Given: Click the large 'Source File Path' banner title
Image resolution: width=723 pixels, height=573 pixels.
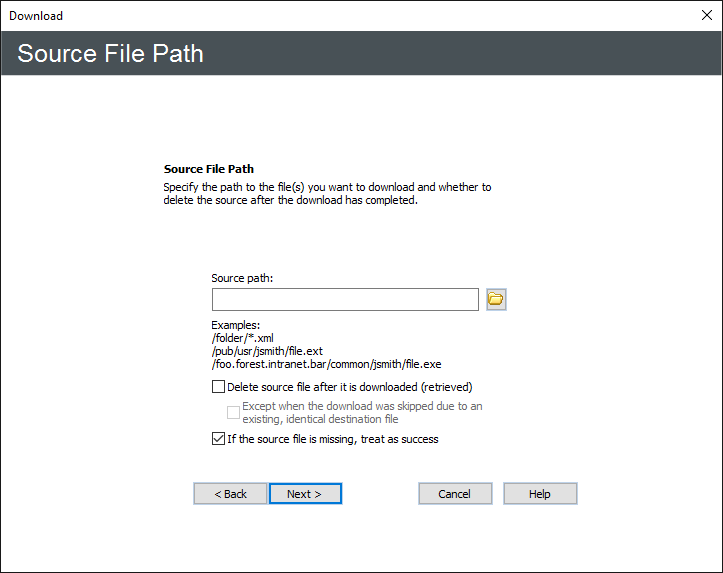Looking at the screenshot, I should [110, 53].
